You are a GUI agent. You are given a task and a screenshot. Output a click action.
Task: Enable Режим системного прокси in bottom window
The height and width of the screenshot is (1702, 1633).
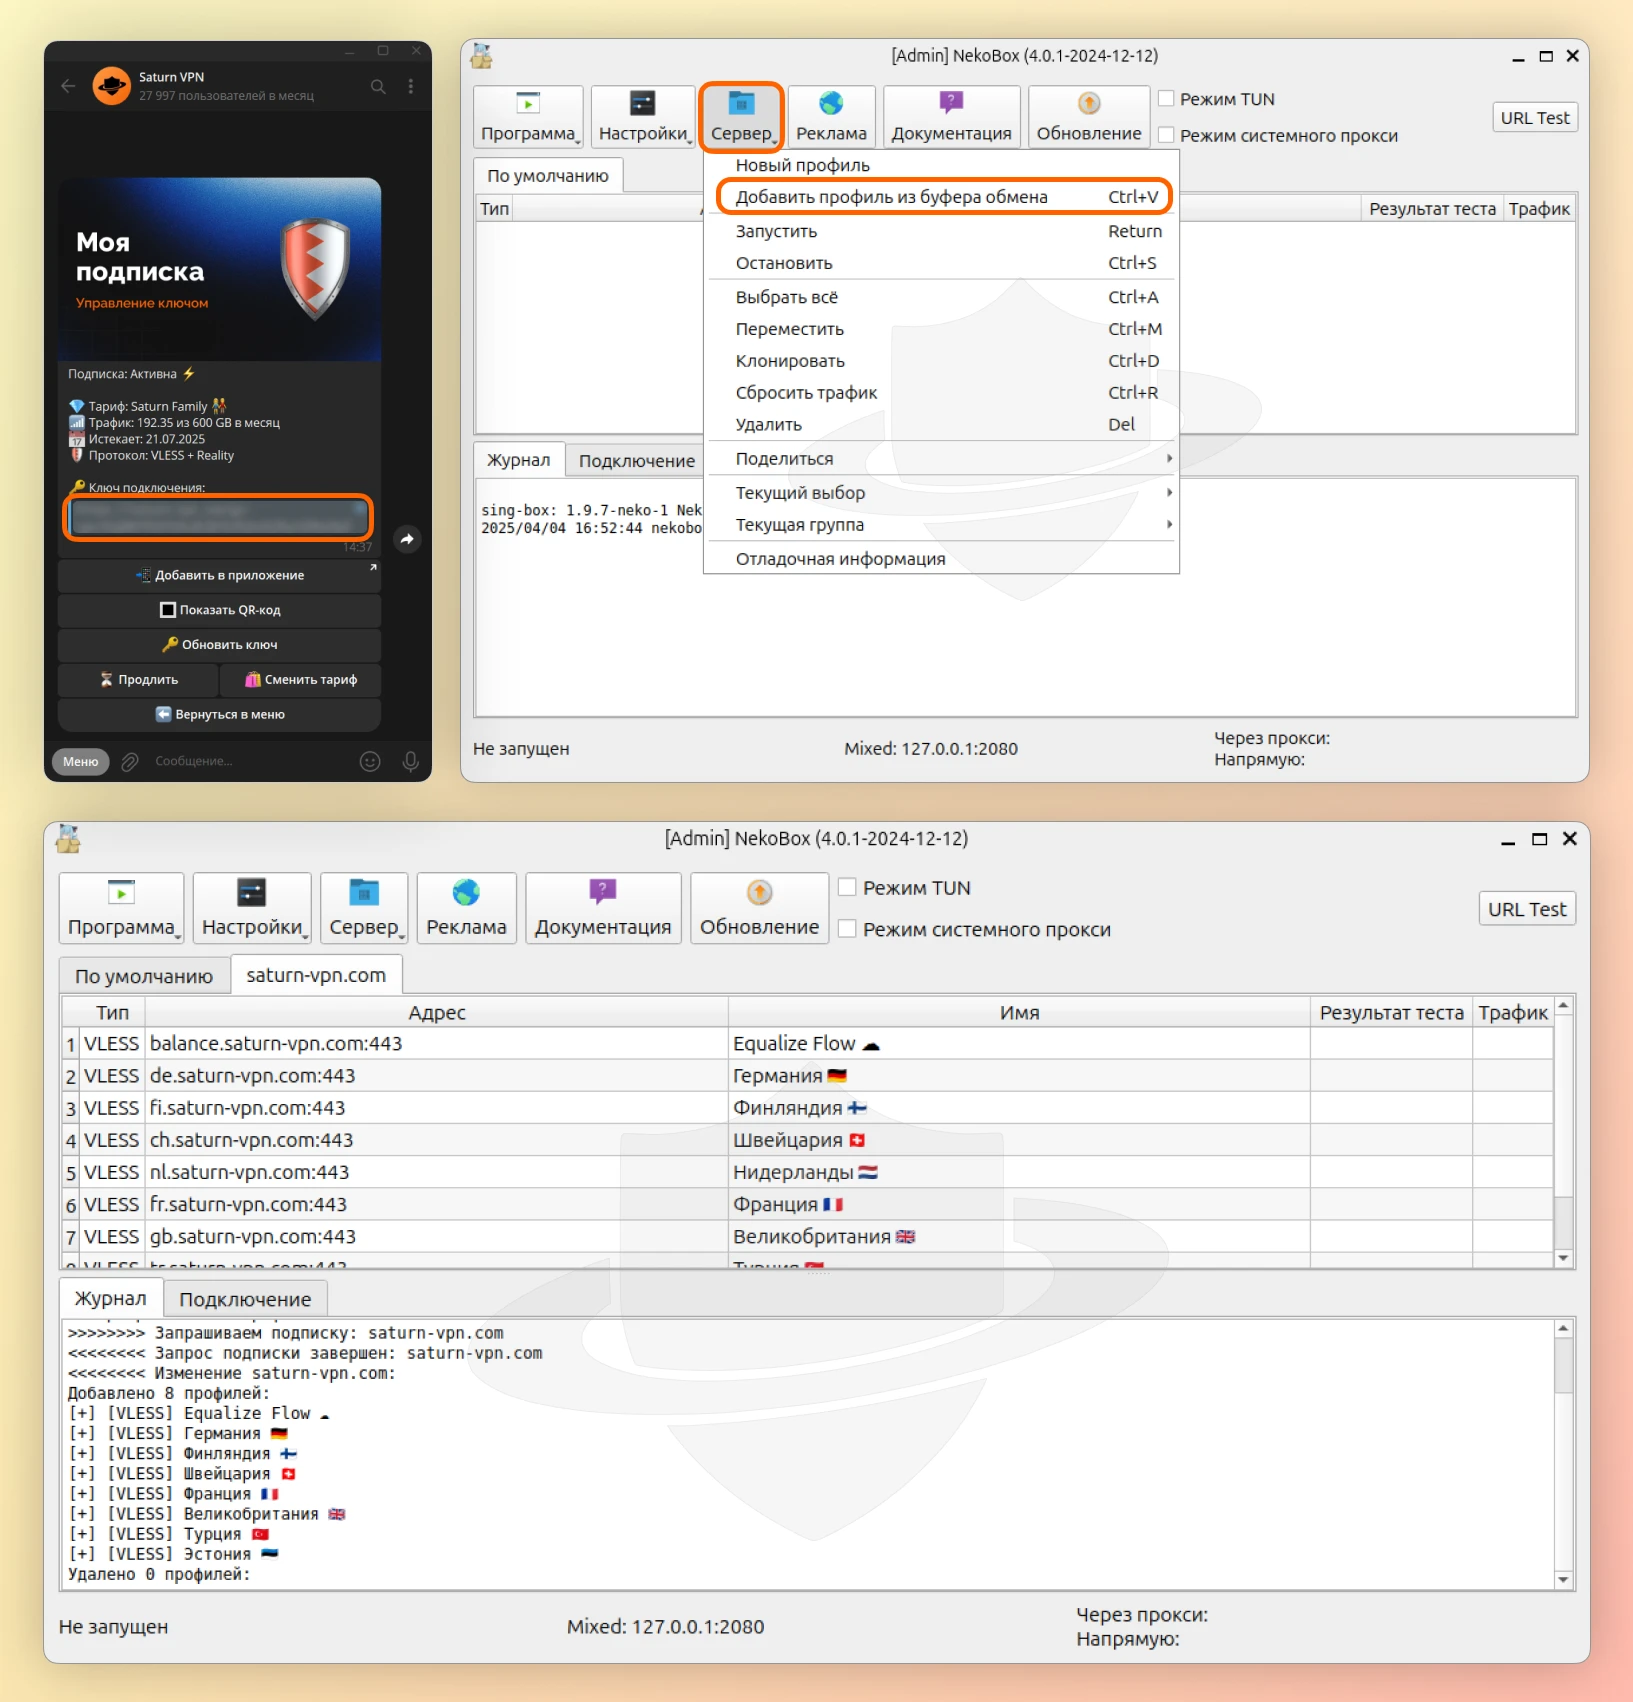(847, 929)
